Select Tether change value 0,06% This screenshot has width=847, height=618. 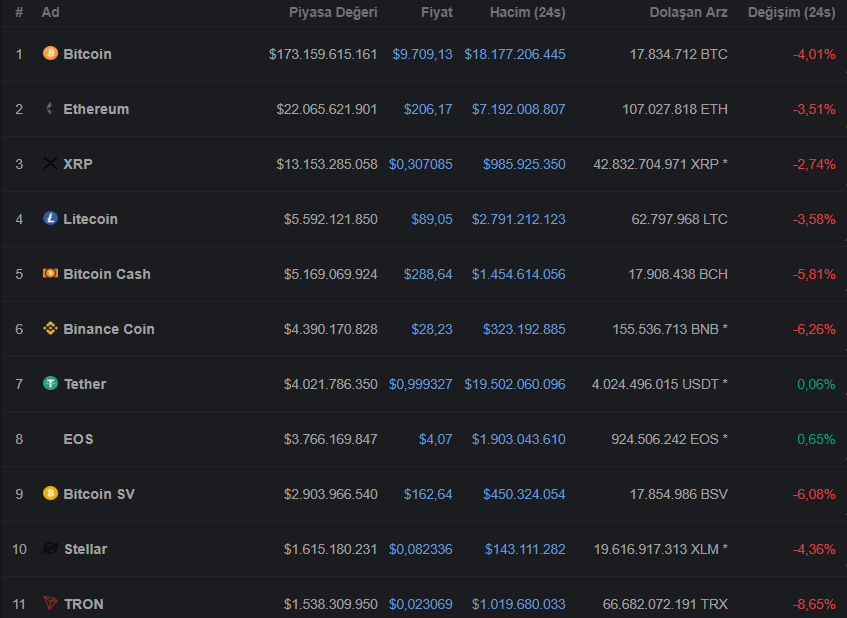[x=816, y=384]
